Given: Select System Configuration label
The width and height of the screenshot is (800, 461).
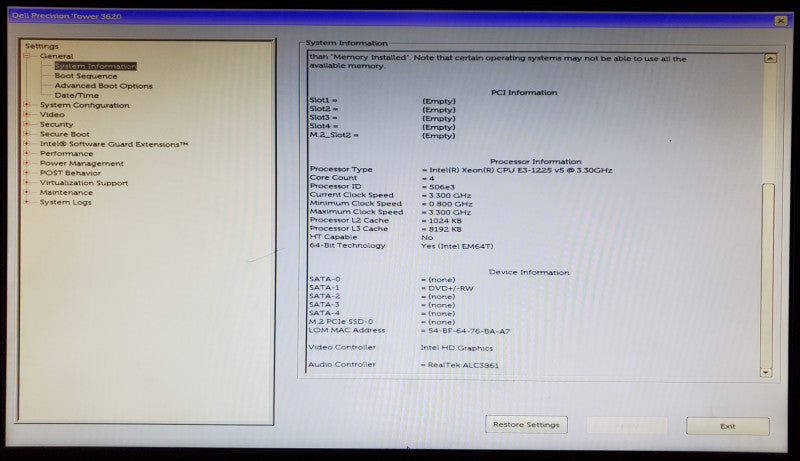Looking at the screenshot, I should click(85, 105).
